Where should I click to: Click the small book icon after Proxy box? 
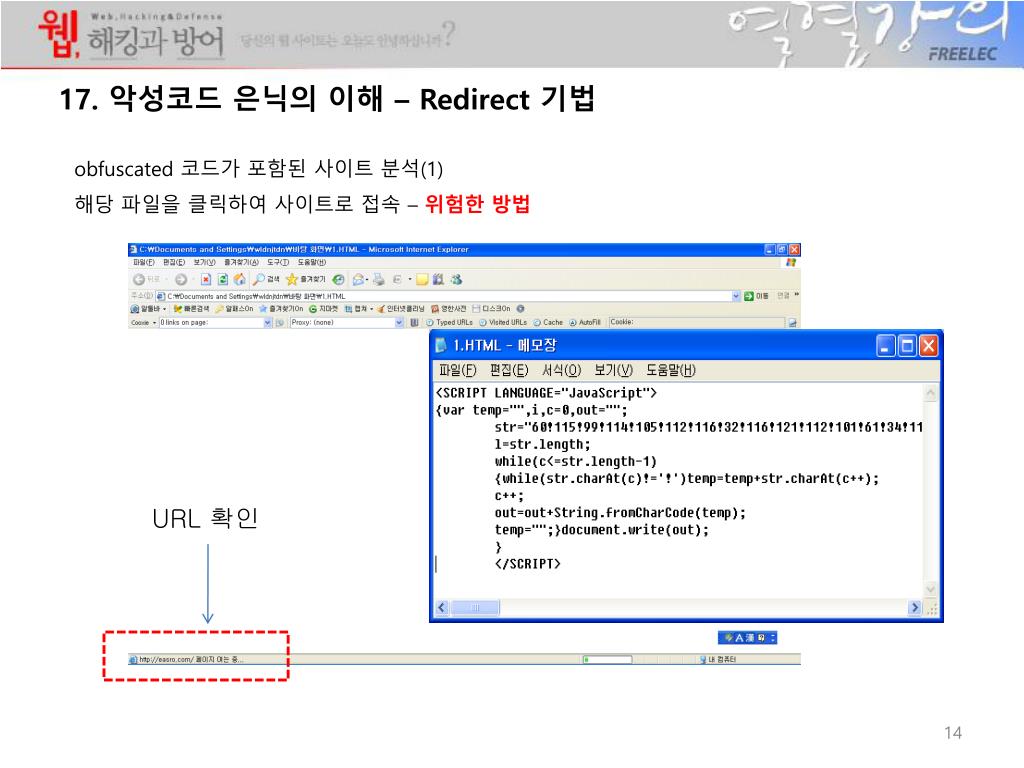point(414,322)
